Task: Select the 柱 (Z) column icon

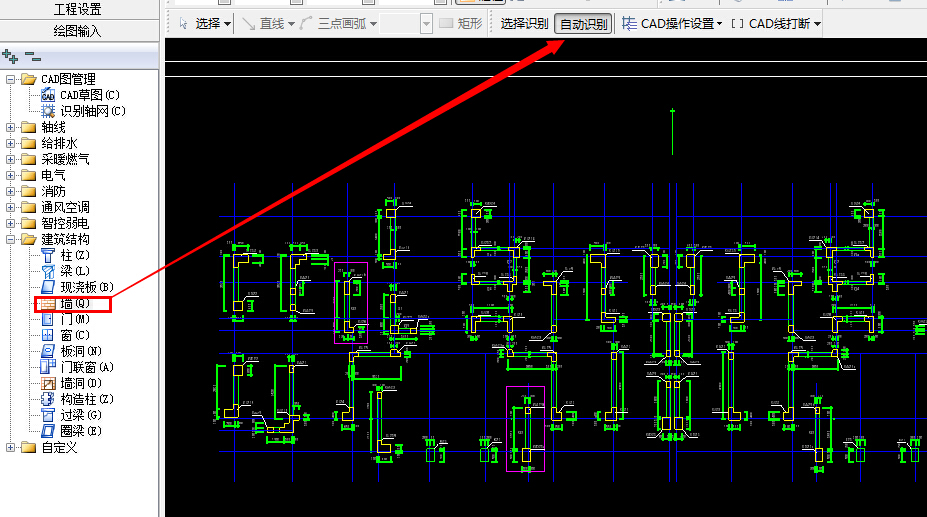Action: point(48,256)
